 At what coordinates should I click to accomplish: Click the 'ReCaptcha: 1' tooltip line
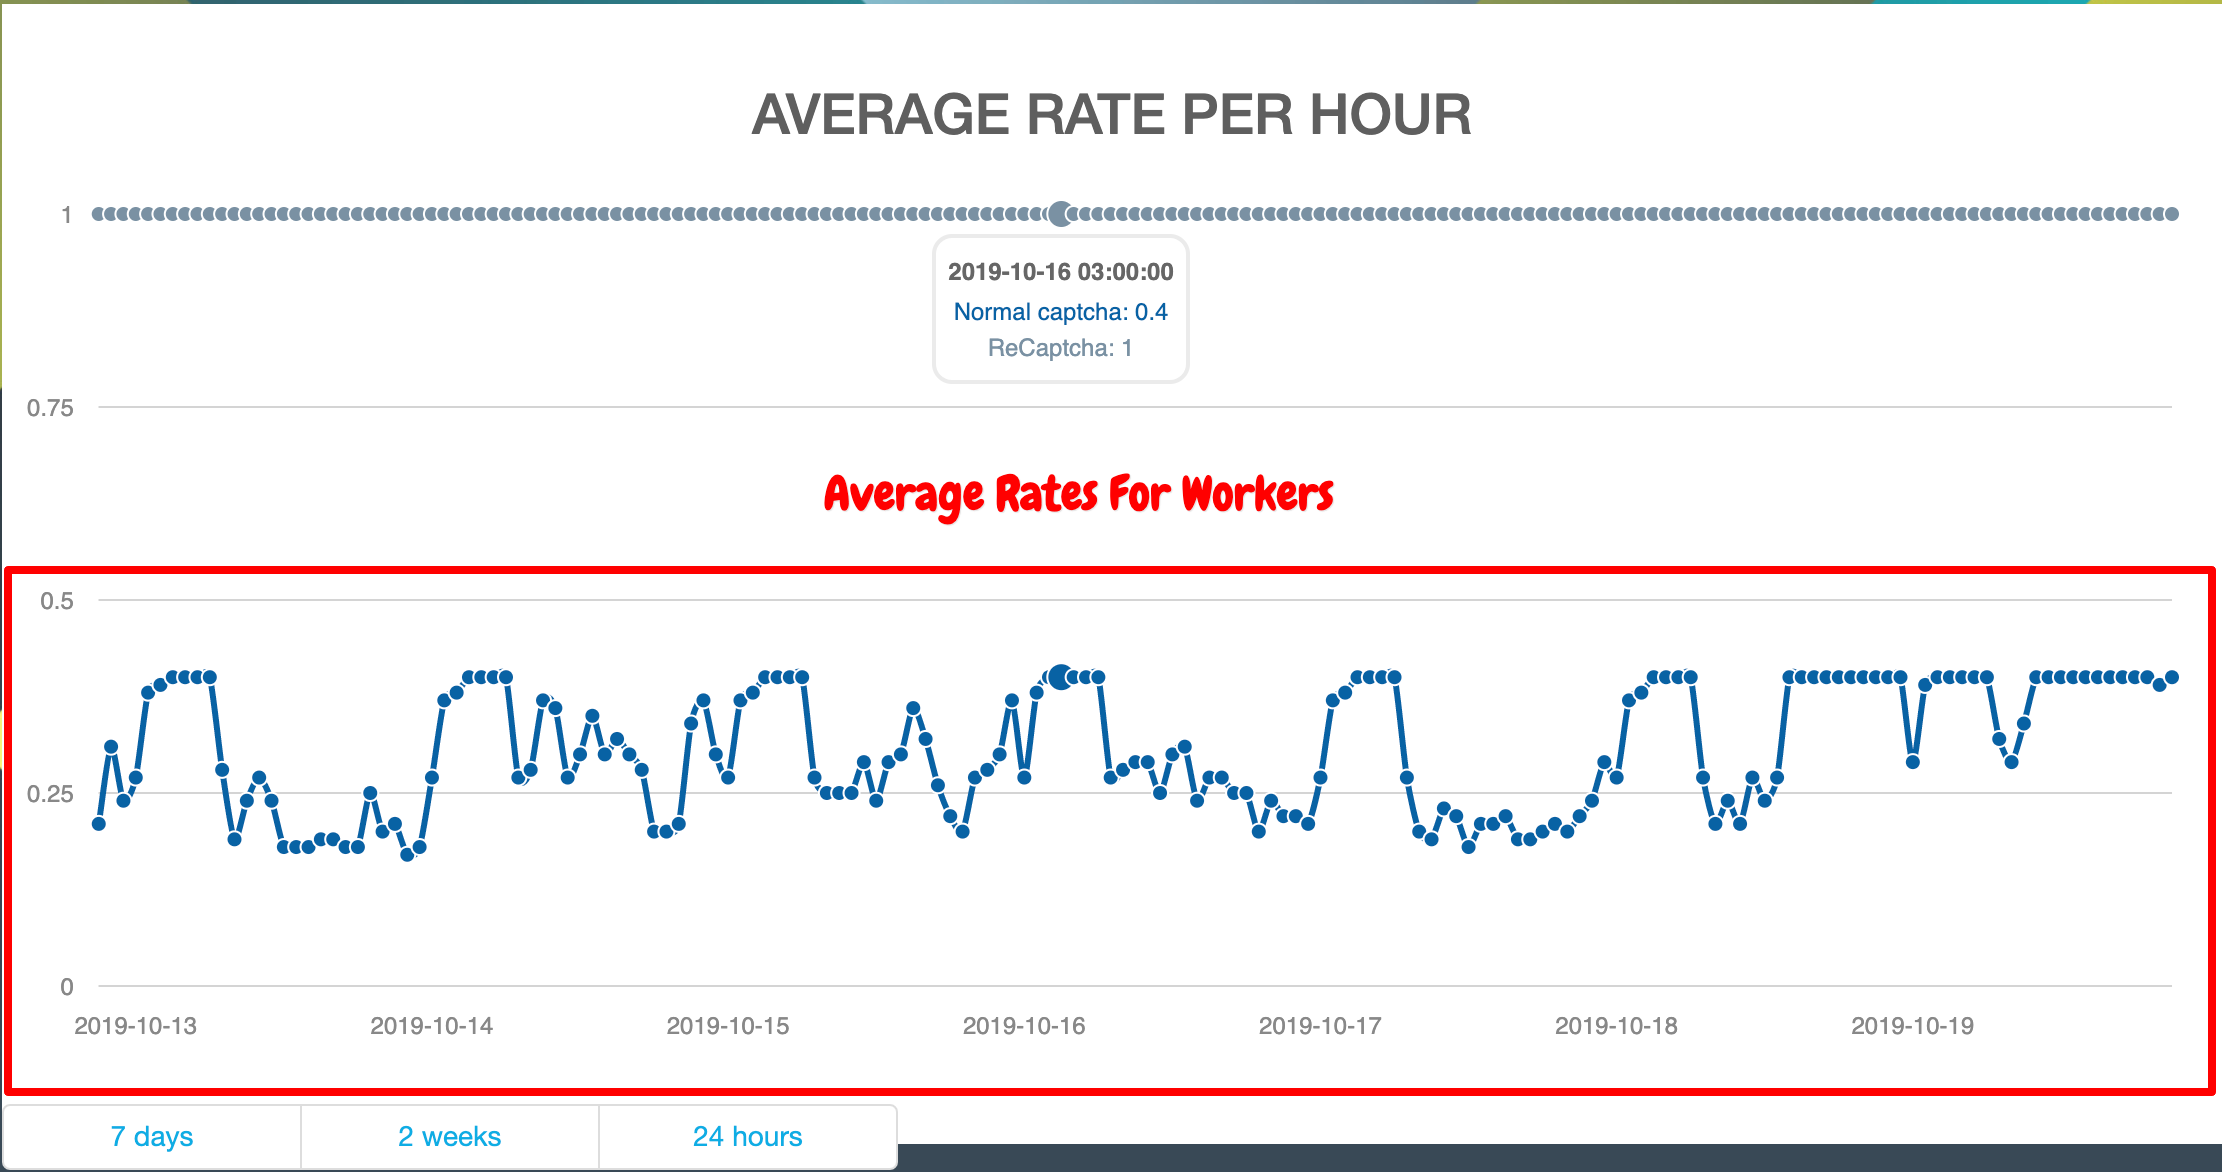[x=1060, y=348]
